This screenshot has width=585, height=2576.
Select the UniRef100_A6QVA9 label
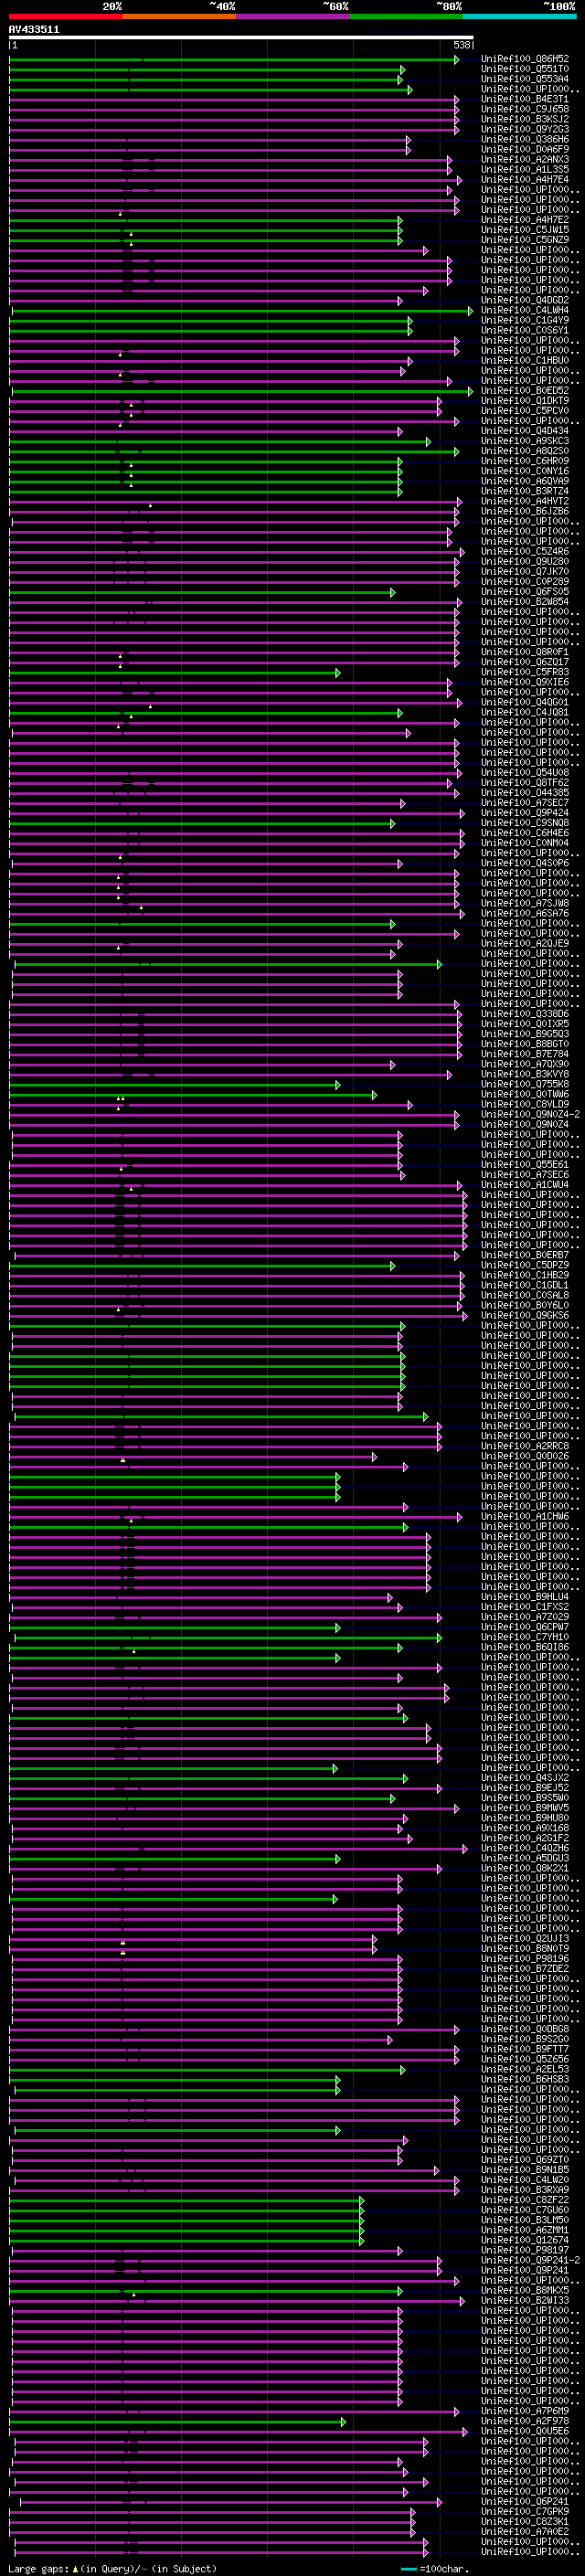[x=525, y=481]
